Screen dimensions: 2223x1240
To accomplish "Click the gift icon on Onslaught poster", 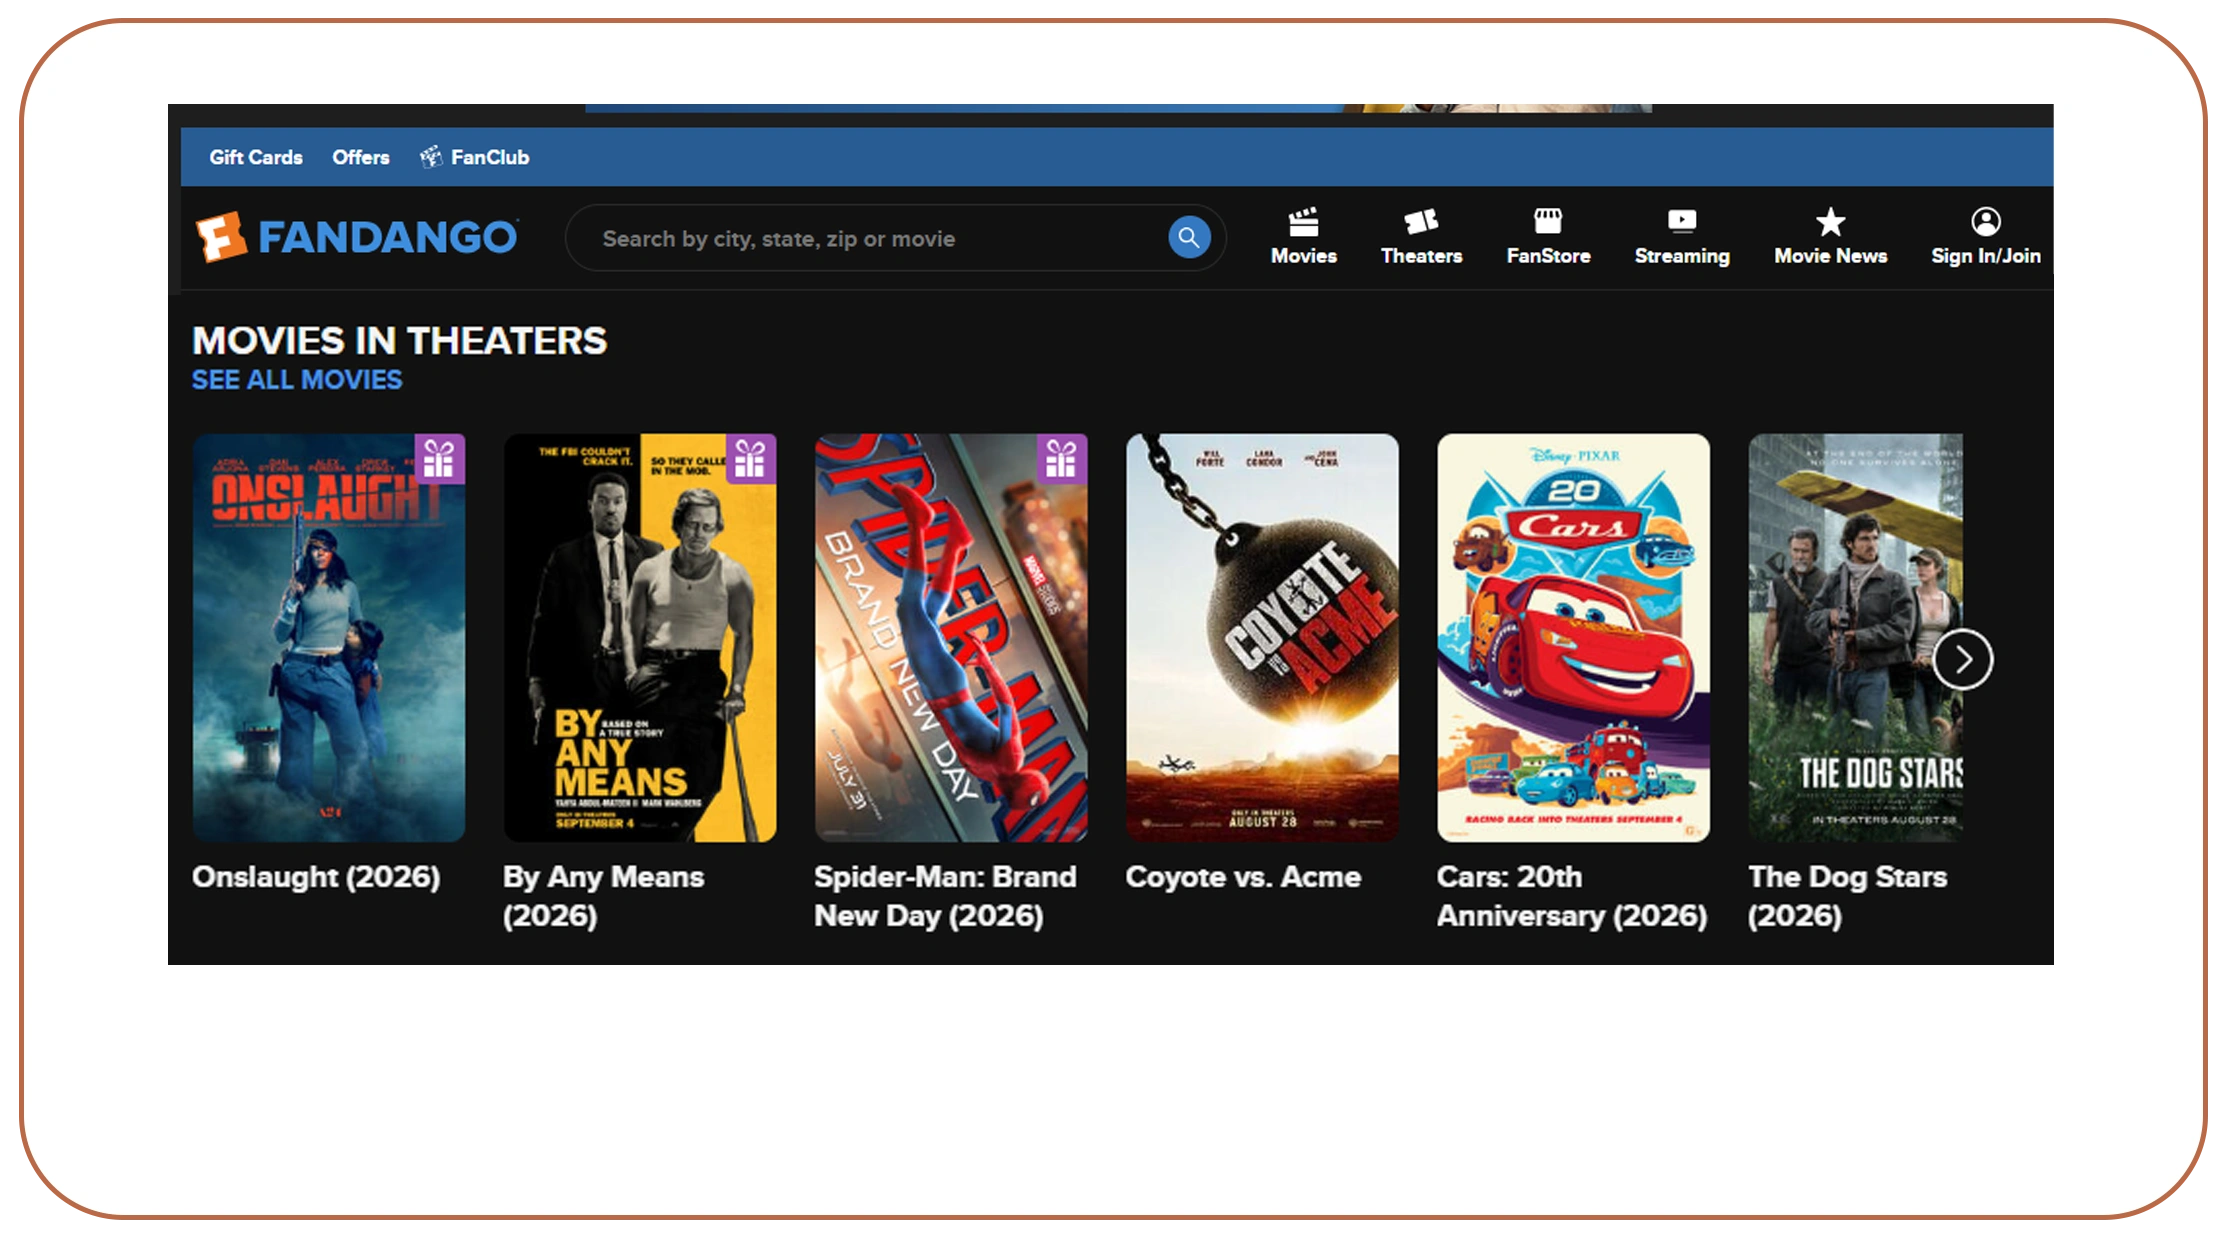I will pyautogui.click(x=439, y=459).
